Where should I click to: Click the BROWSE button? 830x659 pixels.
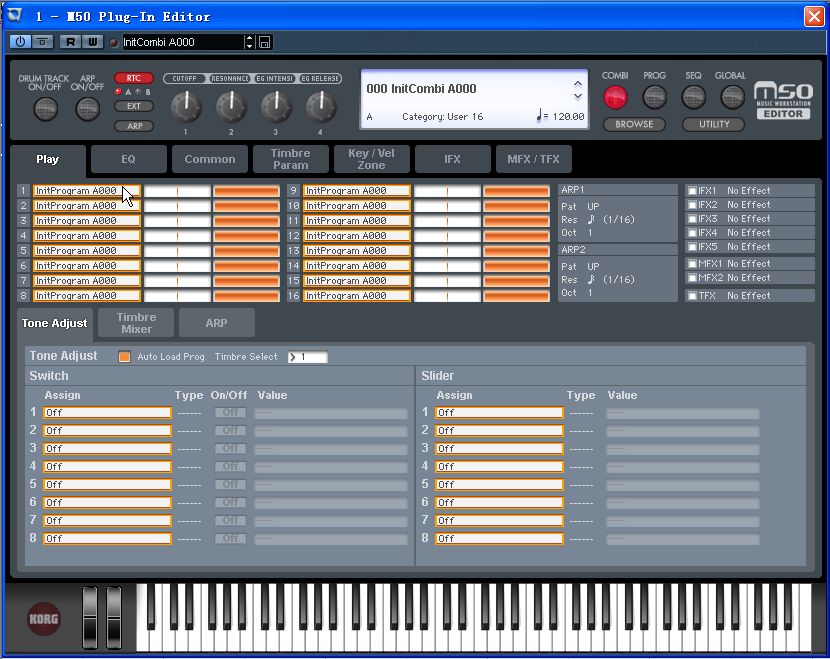(x=634, y=124)
